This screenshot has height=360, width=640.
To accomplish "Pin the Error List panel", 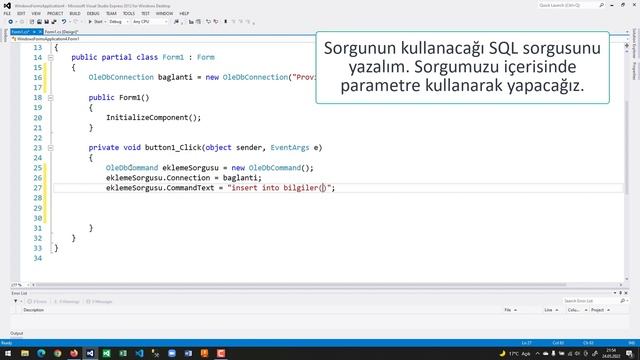I will 620,293.
